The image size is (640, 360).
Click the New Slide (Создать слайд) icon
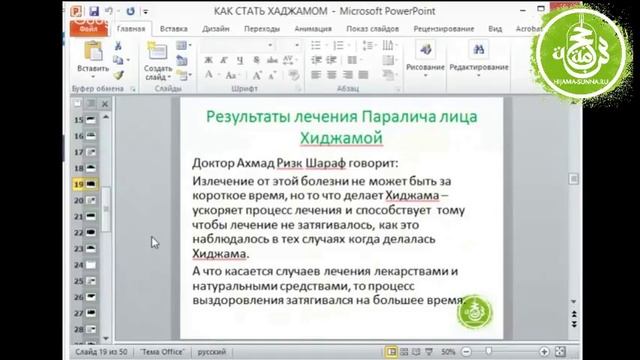click(157, 51)
